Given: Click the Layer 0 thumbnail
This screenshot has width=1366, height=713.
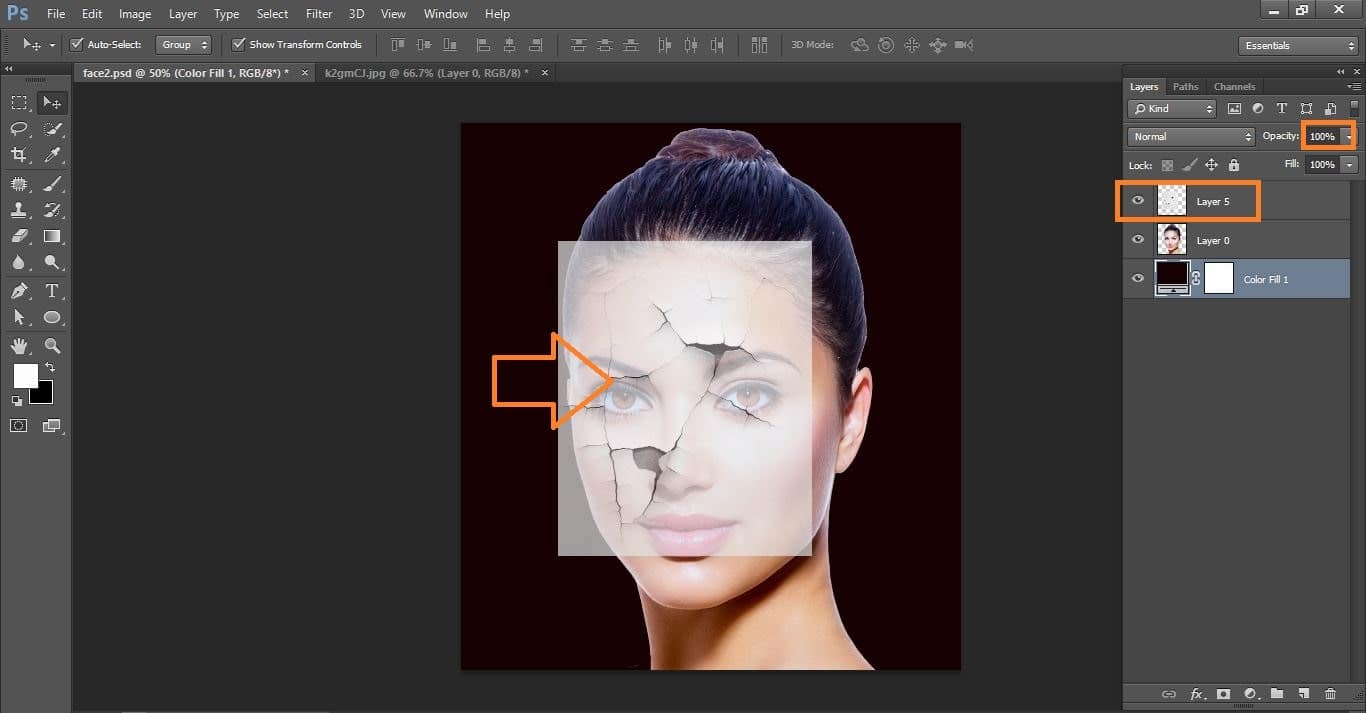Looking at the screenshot, I should tap(1171, 240).
